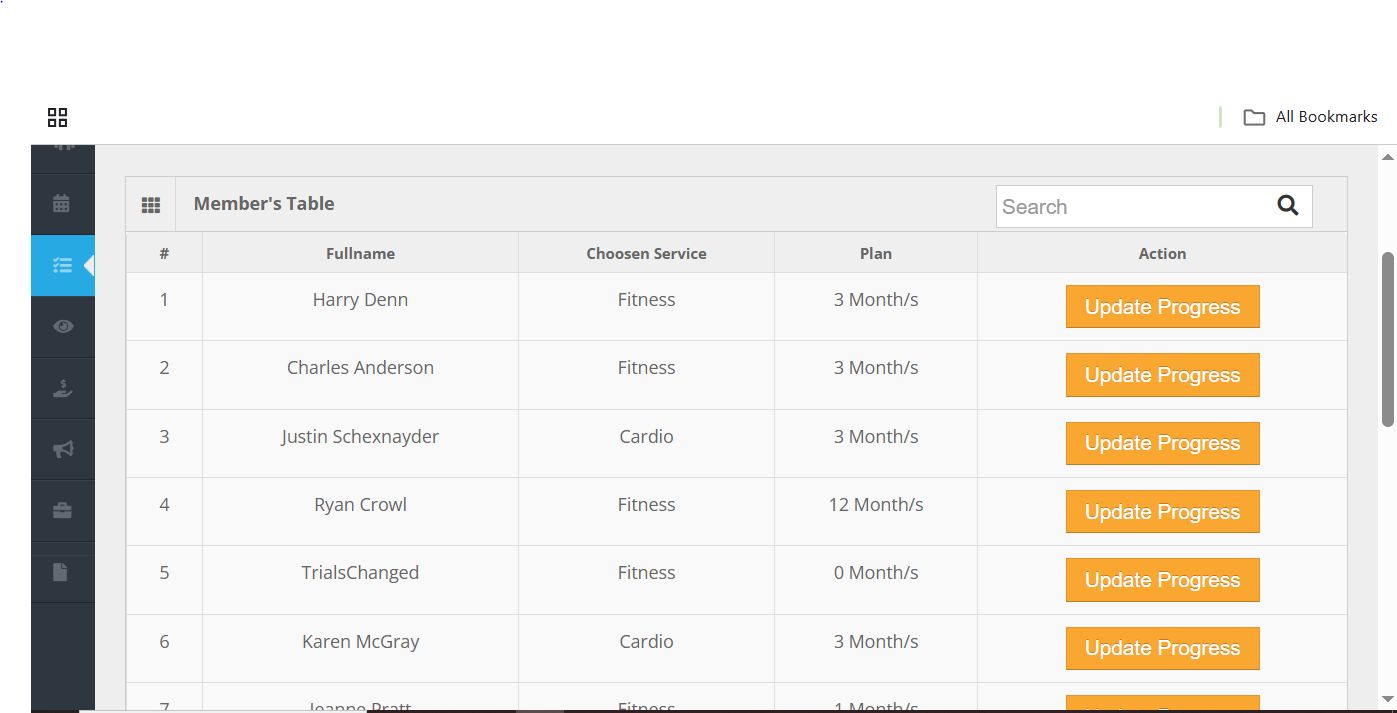The width and height of the screenshot is (1397, 713).
Task: Click the checklist icon in sidebar
Action: click(x=62, y=265)
